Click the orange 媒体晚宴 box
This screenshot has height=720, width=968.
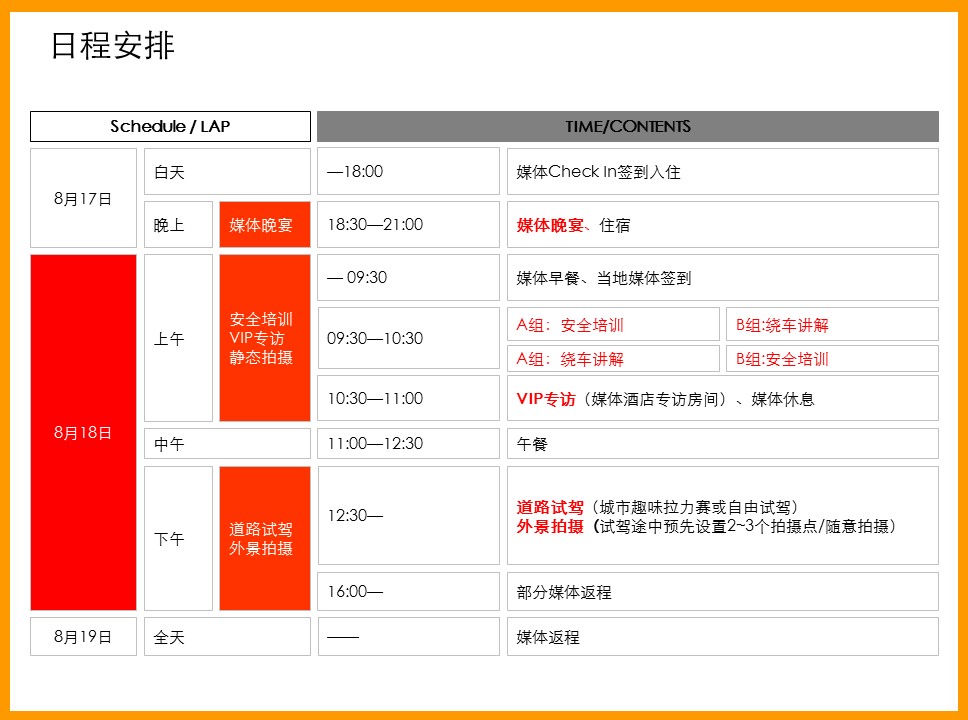click(264, 225)
